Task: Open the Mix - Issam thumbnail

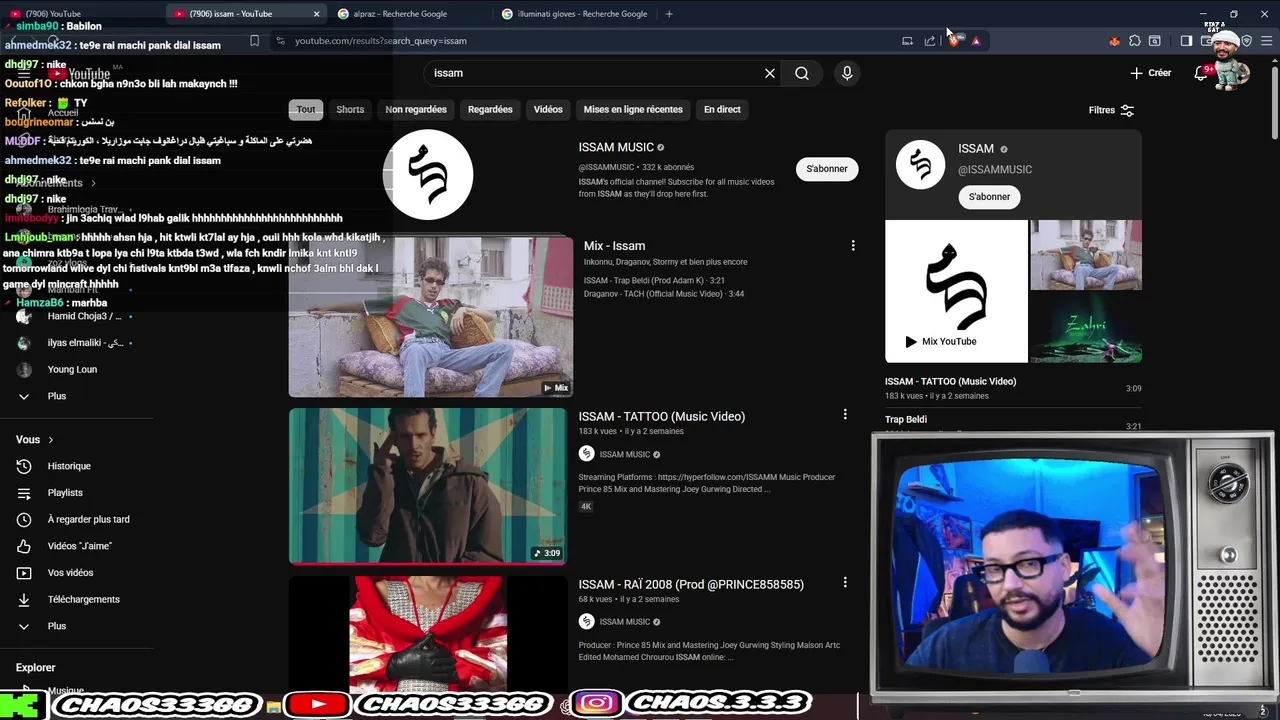Action: pos(431,317)
